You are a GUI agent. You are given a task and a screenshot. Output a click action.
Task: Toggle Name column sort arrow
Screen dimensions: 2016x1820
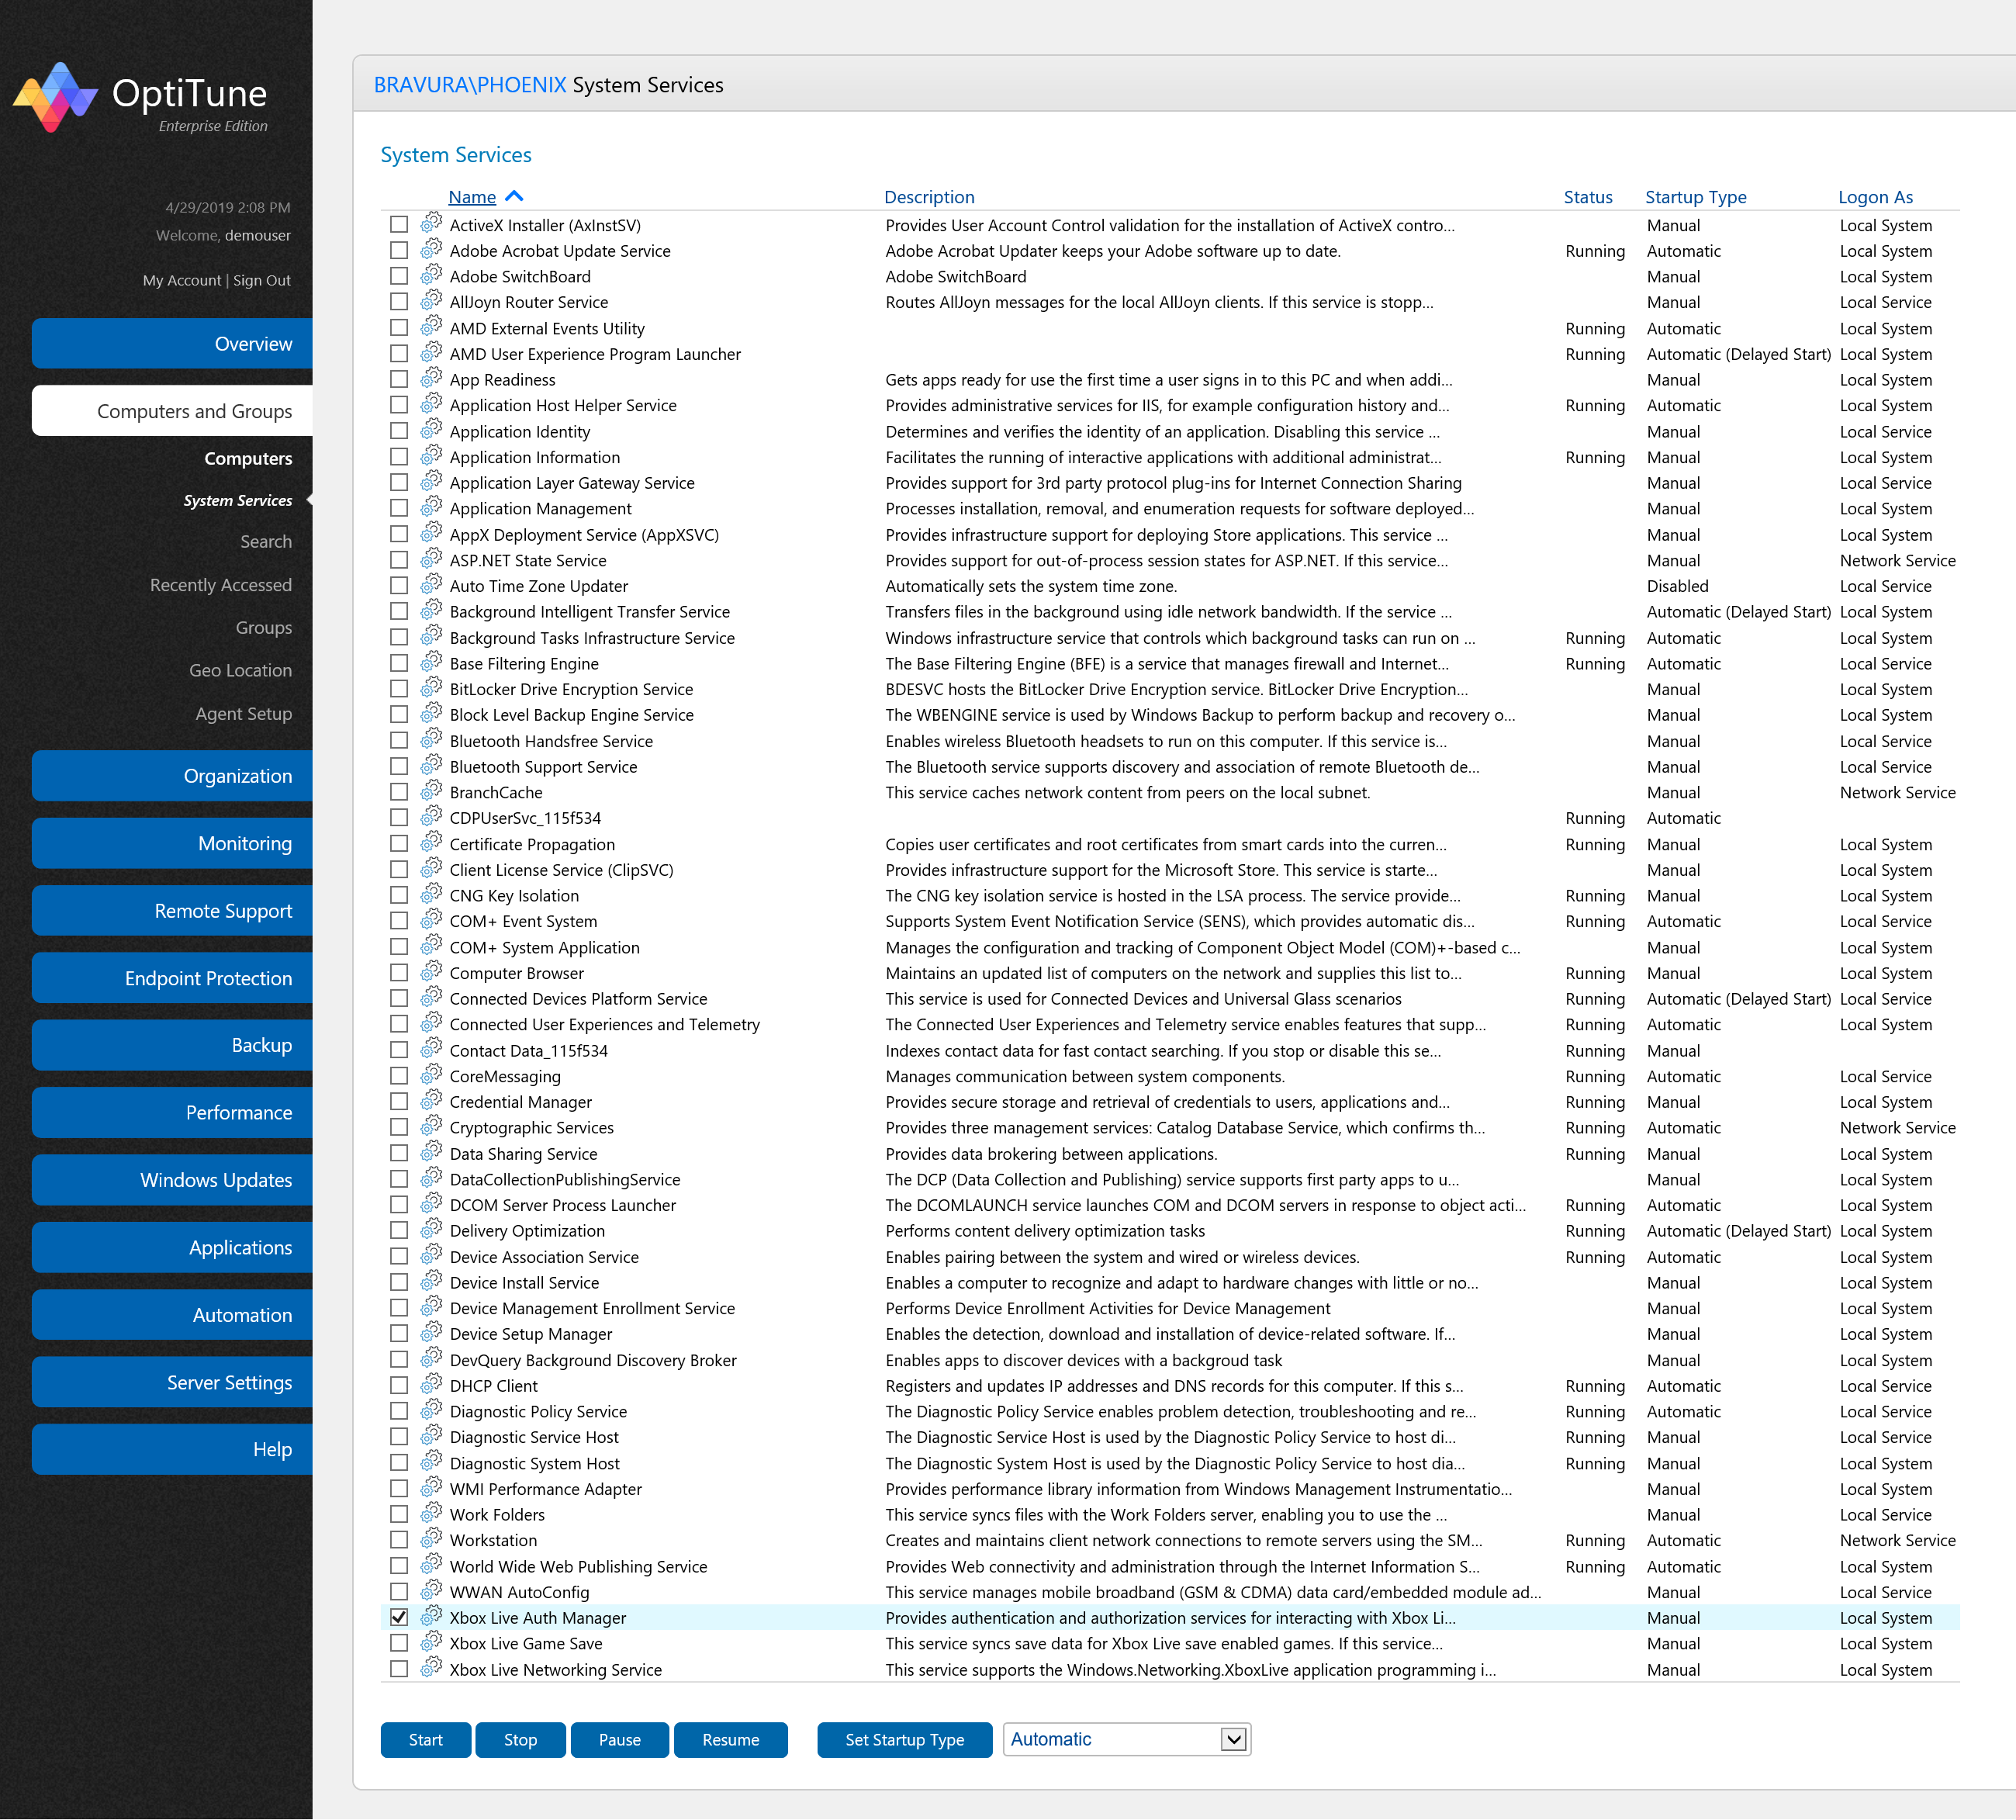click(514, 197)
